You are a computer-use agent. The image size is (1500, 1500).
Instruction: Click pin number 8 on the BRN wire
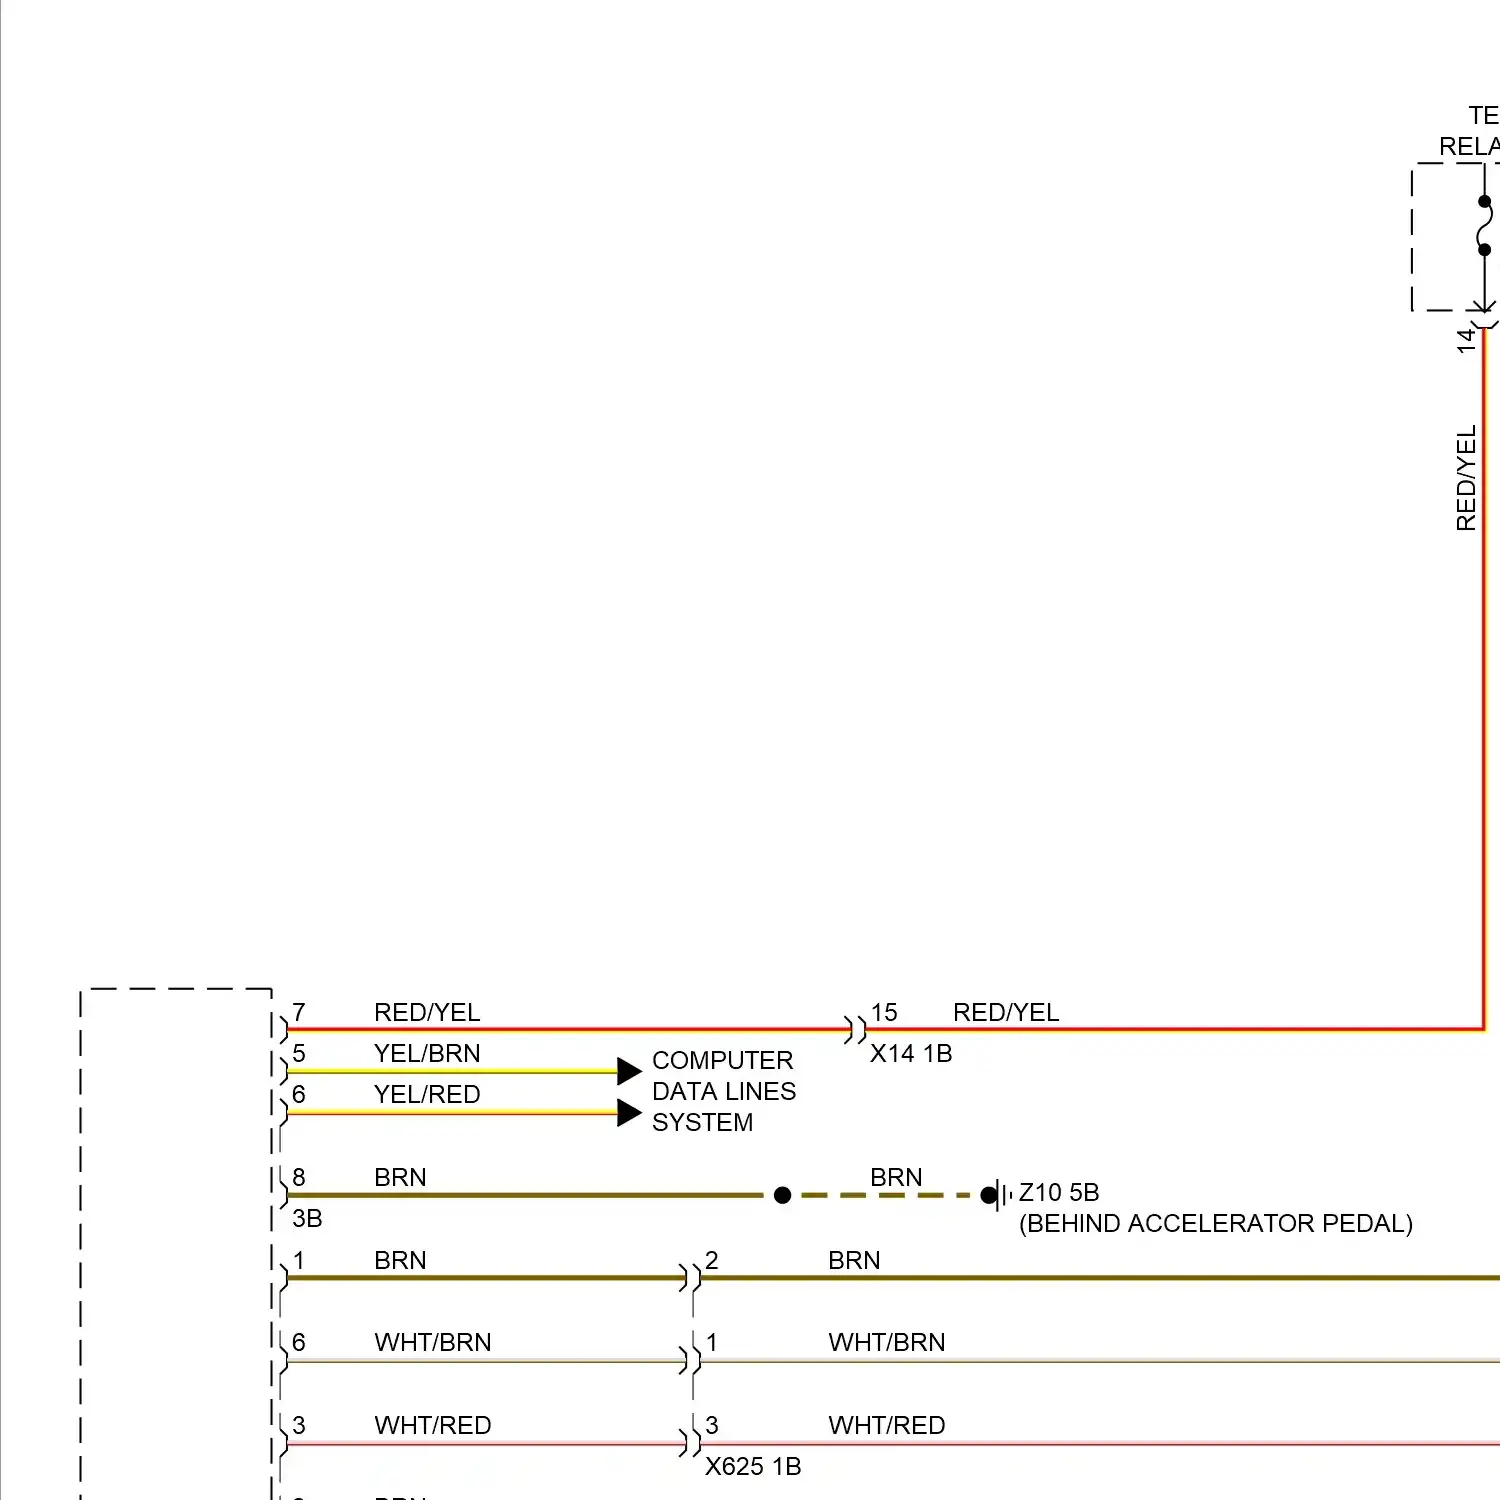tap(298, 1177)
